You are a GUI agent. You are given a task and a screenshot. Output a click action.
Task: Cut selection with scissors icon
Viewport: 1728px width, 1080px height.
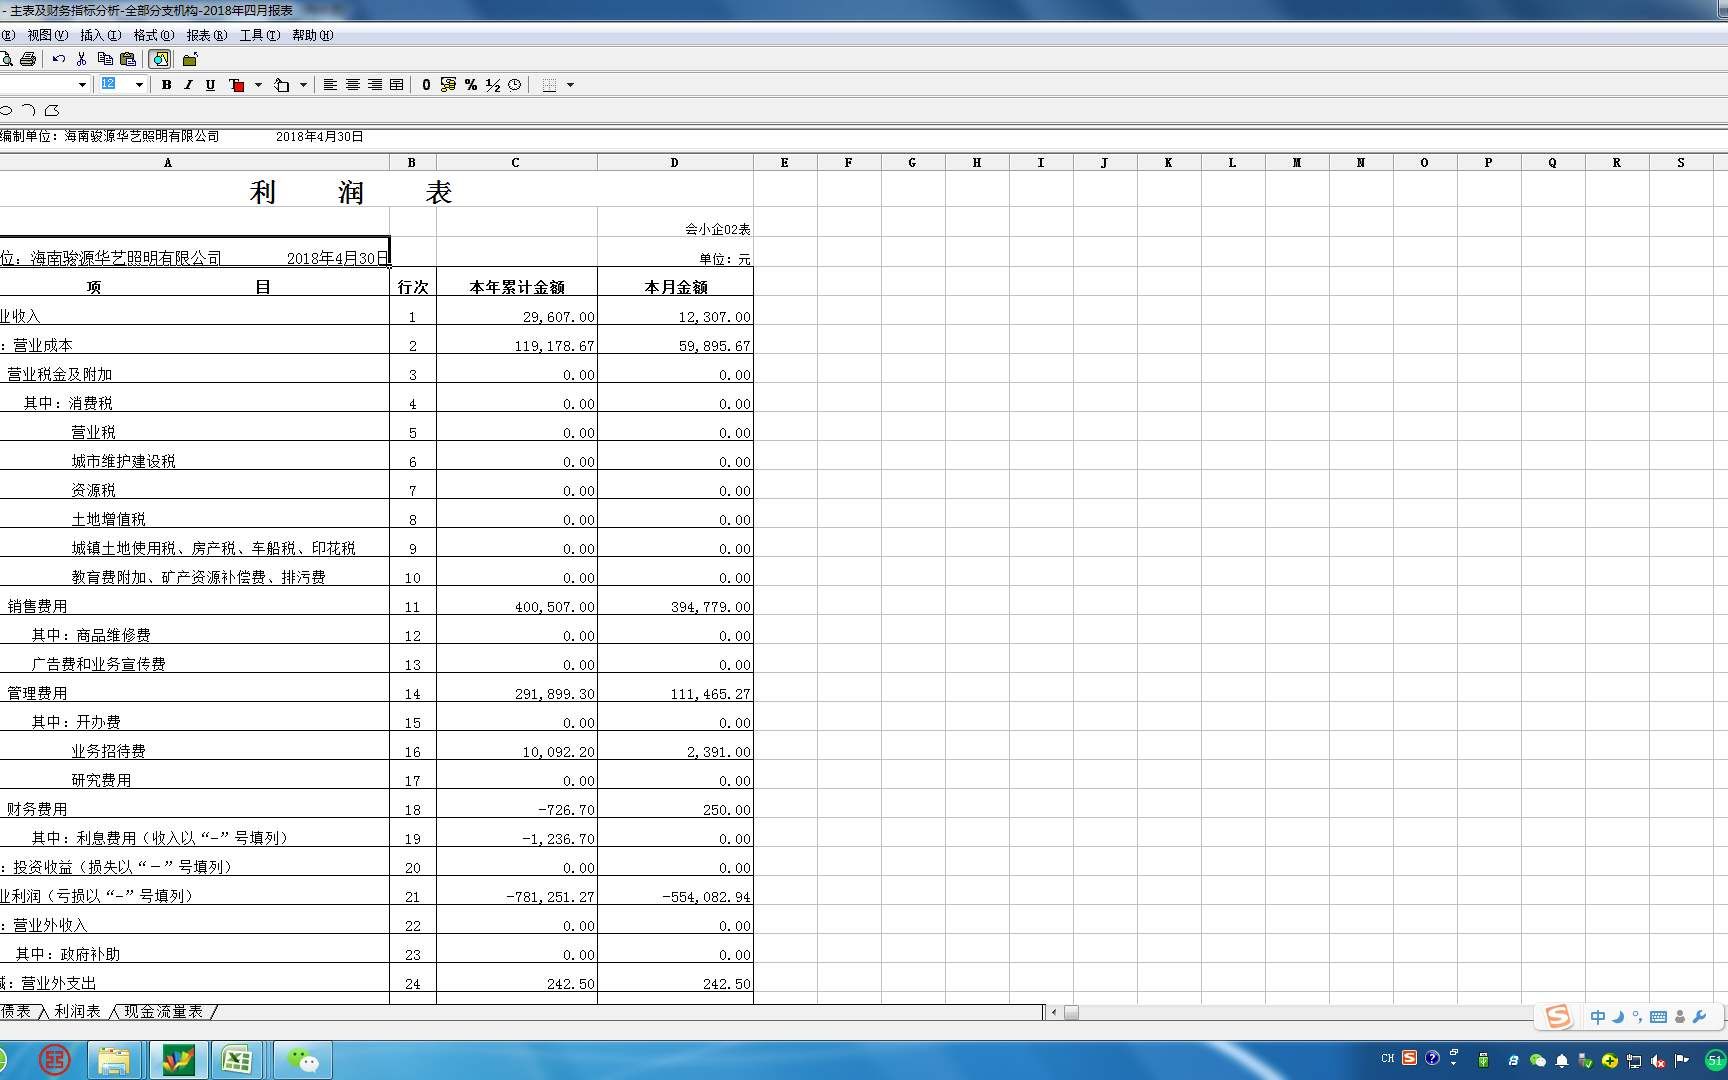pos(82,59)
